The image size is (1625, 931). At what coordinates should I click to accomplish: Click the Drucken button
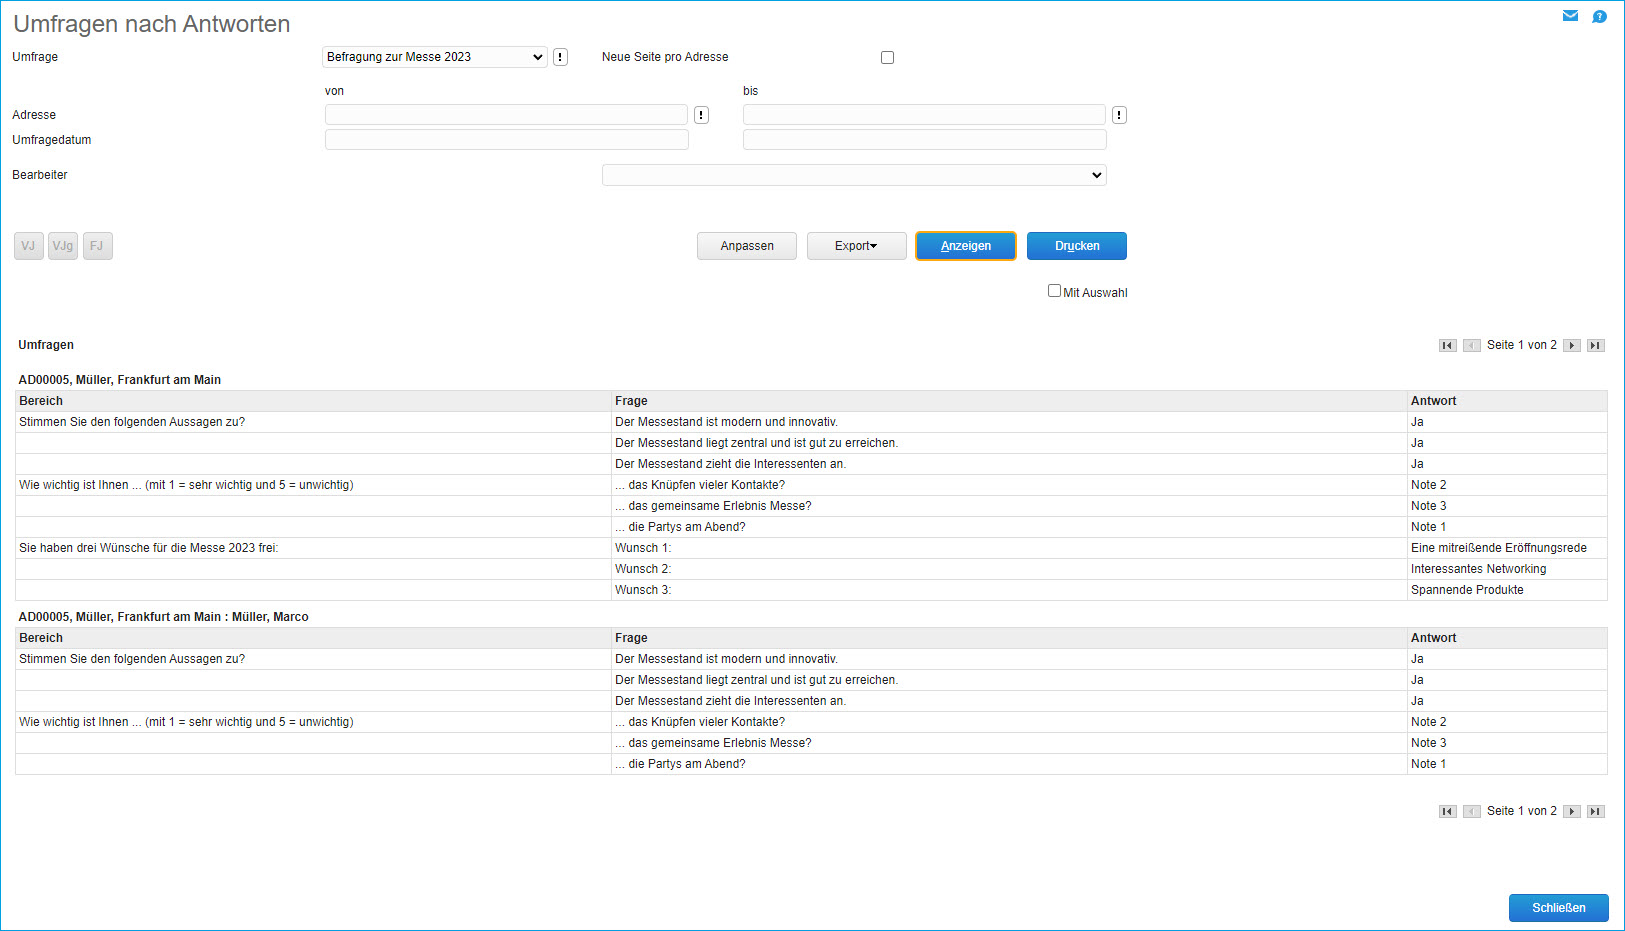tap(1076, 246)
